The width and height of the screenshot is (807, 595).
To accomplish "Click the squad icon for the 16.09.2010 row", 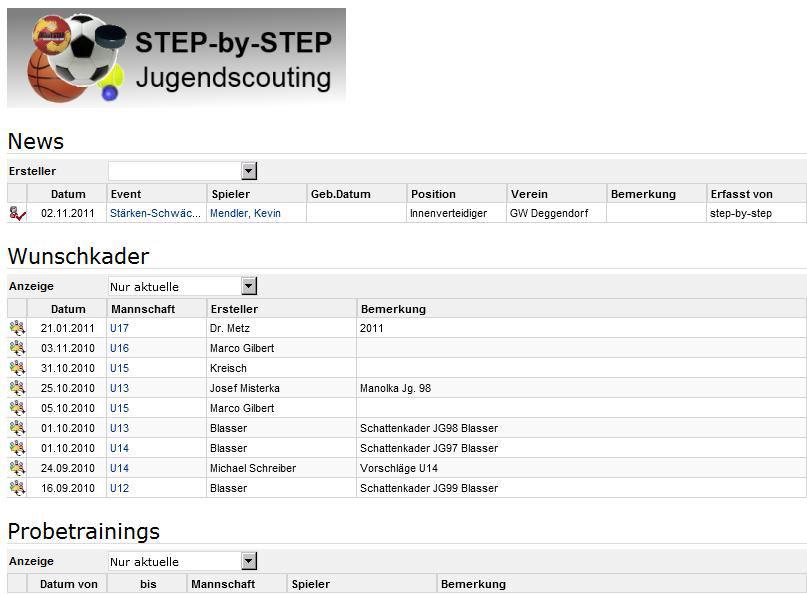I will [17, 488].
